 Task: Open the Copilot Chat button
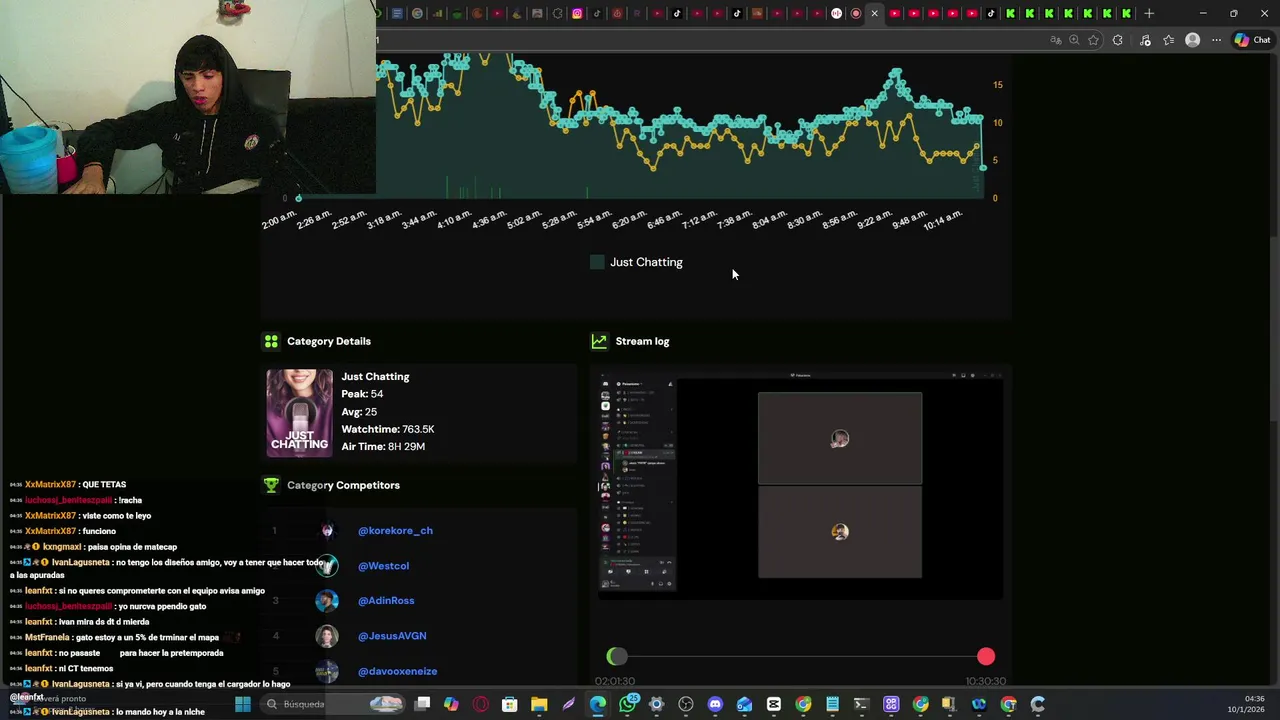click(1252, 40)
